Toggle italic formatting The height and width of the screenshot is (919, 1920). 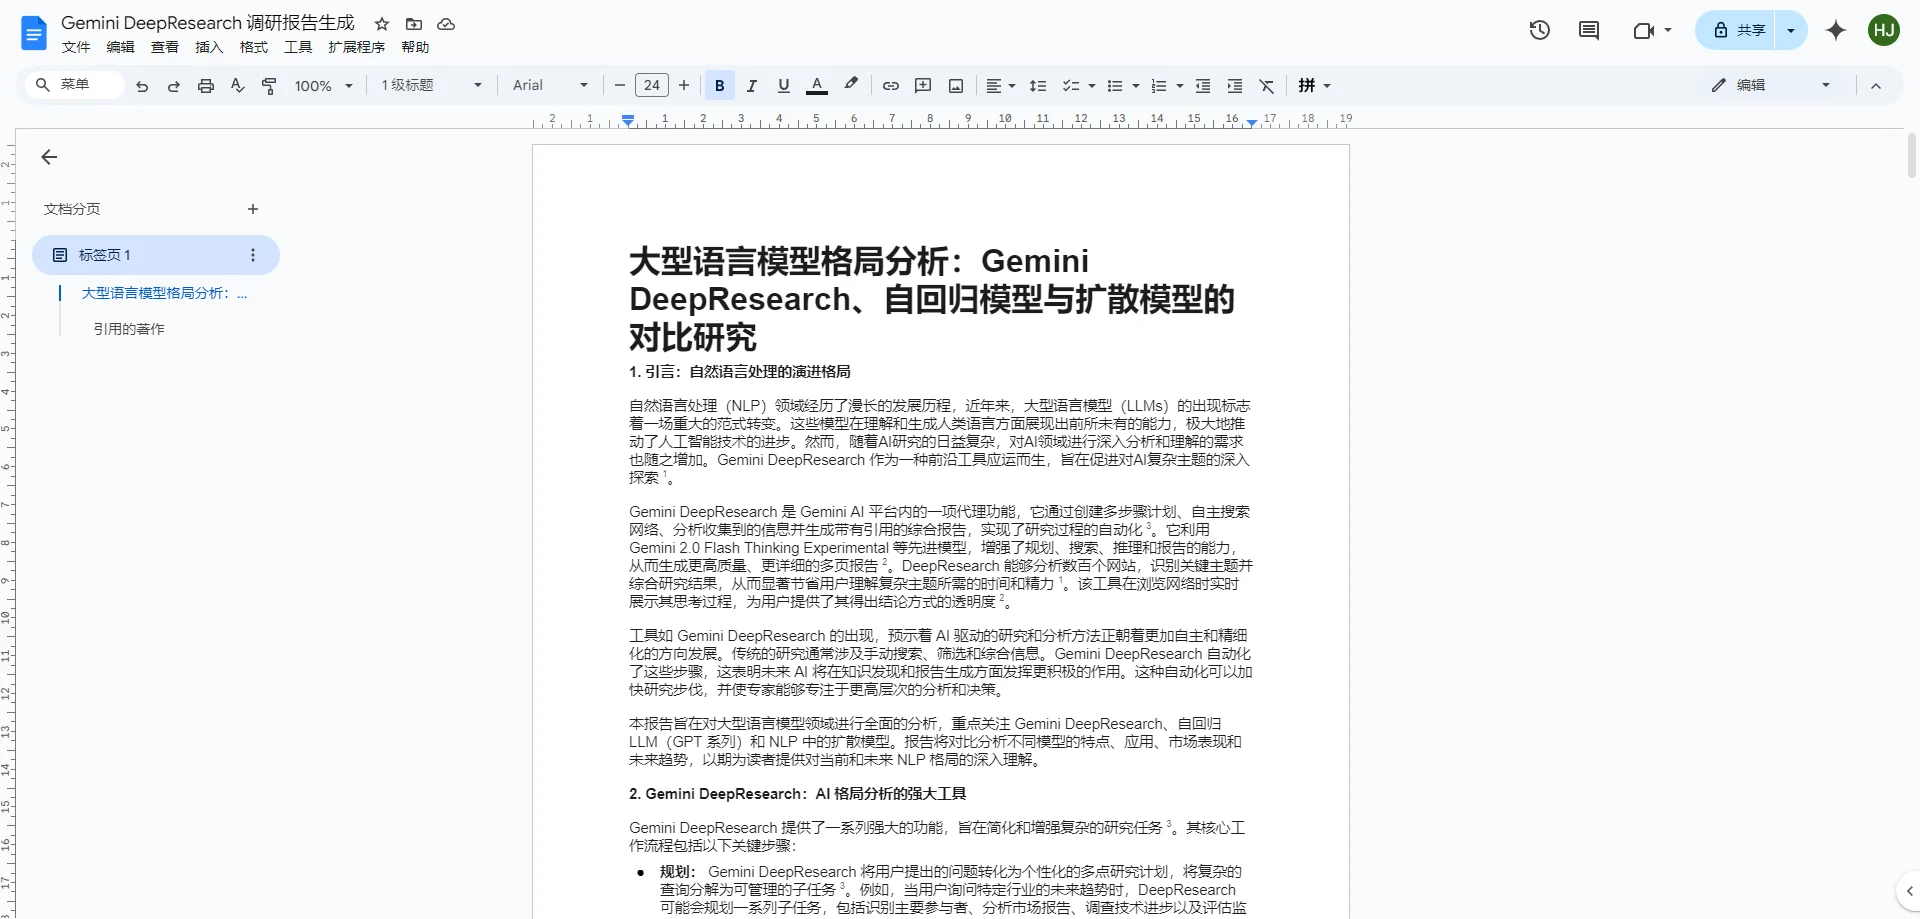[x=752, y=86]
